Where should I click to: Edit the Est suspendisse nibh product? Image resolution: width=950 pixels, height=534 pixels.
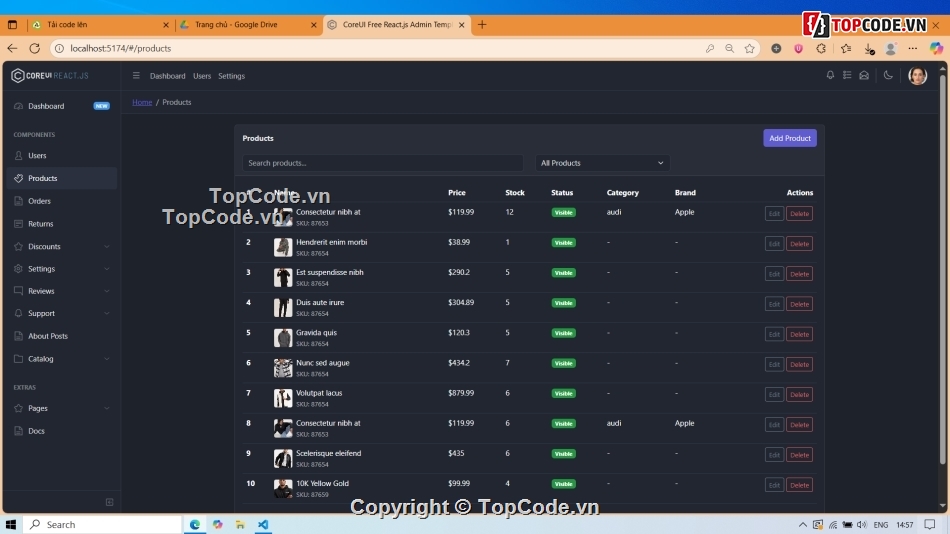coord(774,274)
